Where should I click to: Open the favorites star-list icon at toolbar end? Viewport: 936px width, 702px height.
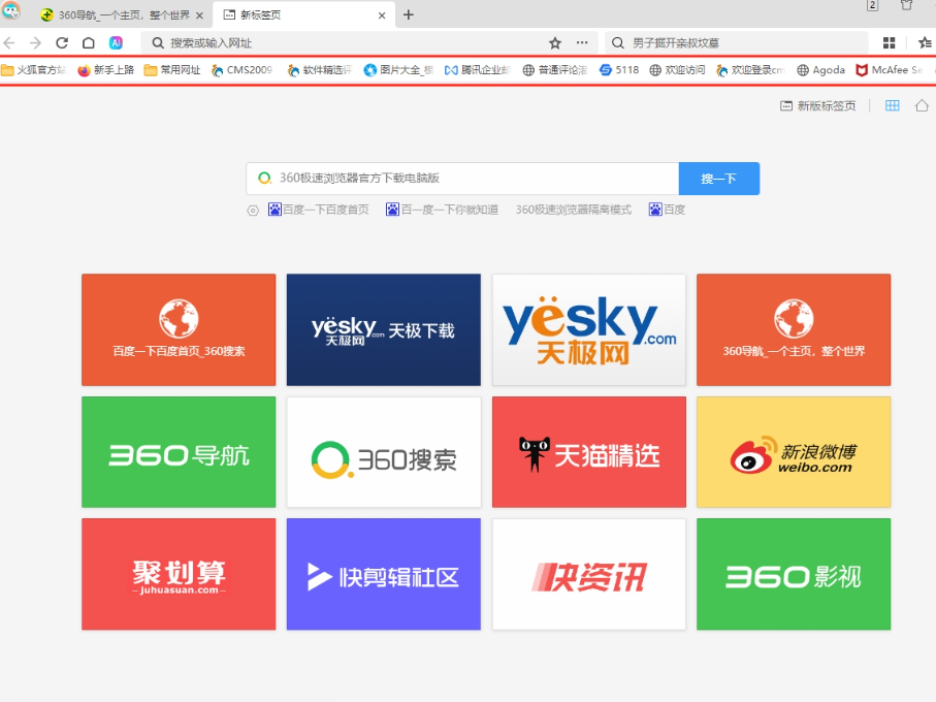click(x=925, y=43)
